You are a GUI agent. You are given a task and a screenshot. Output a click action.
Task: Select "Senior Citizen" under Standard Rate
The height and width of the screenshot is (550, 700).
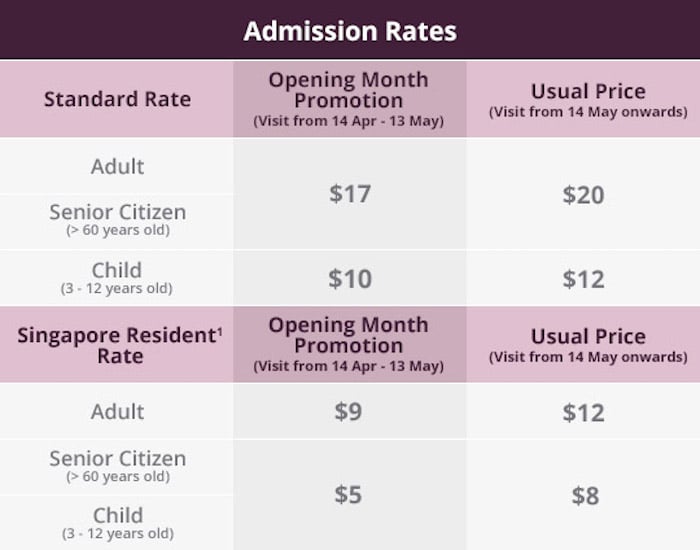[x=117, y=213]
